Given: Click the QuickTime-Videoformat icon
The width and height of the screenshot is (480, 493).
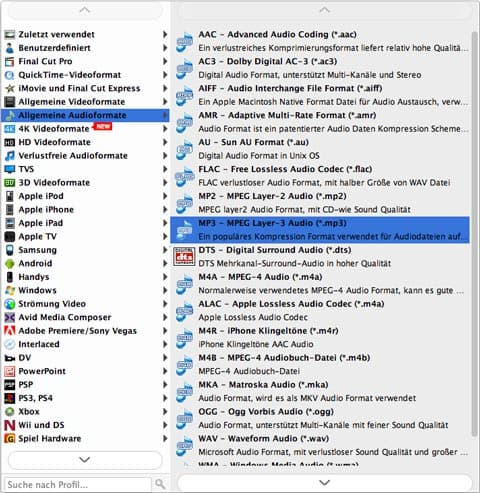Looking at the screenshot, I should [x=10, y=75].
